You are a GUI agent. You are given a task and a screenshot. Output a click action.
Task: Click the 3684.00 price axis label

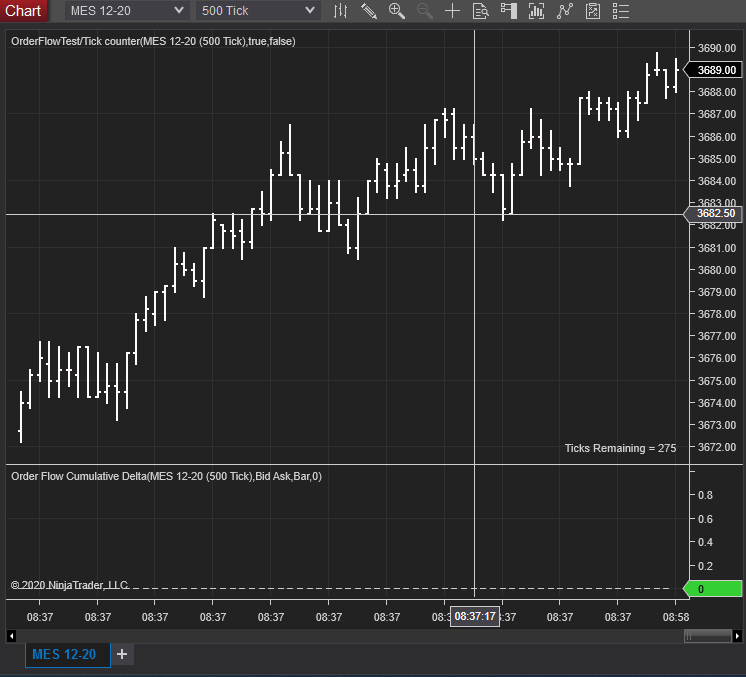click(717, 181)
